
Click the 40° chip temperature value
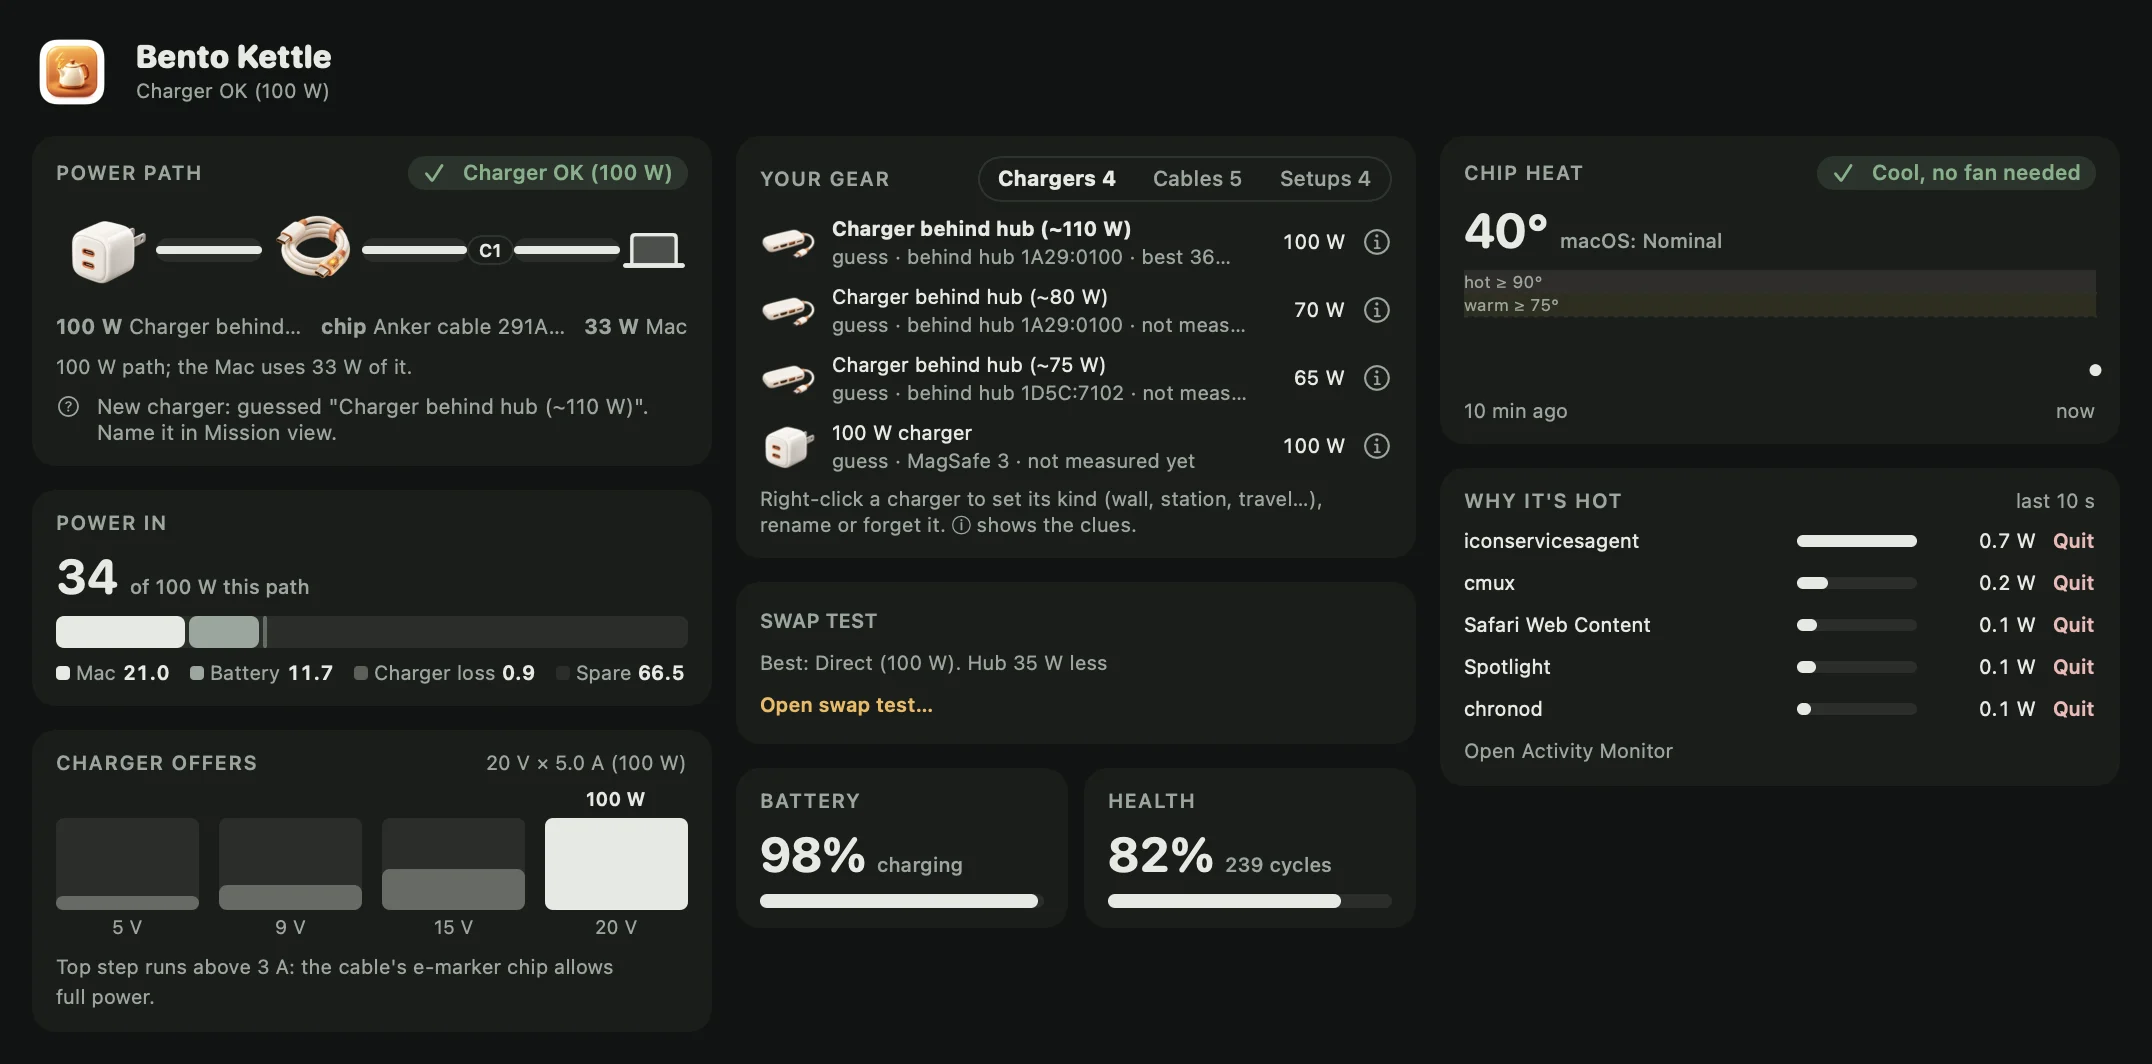(1505, 232)
